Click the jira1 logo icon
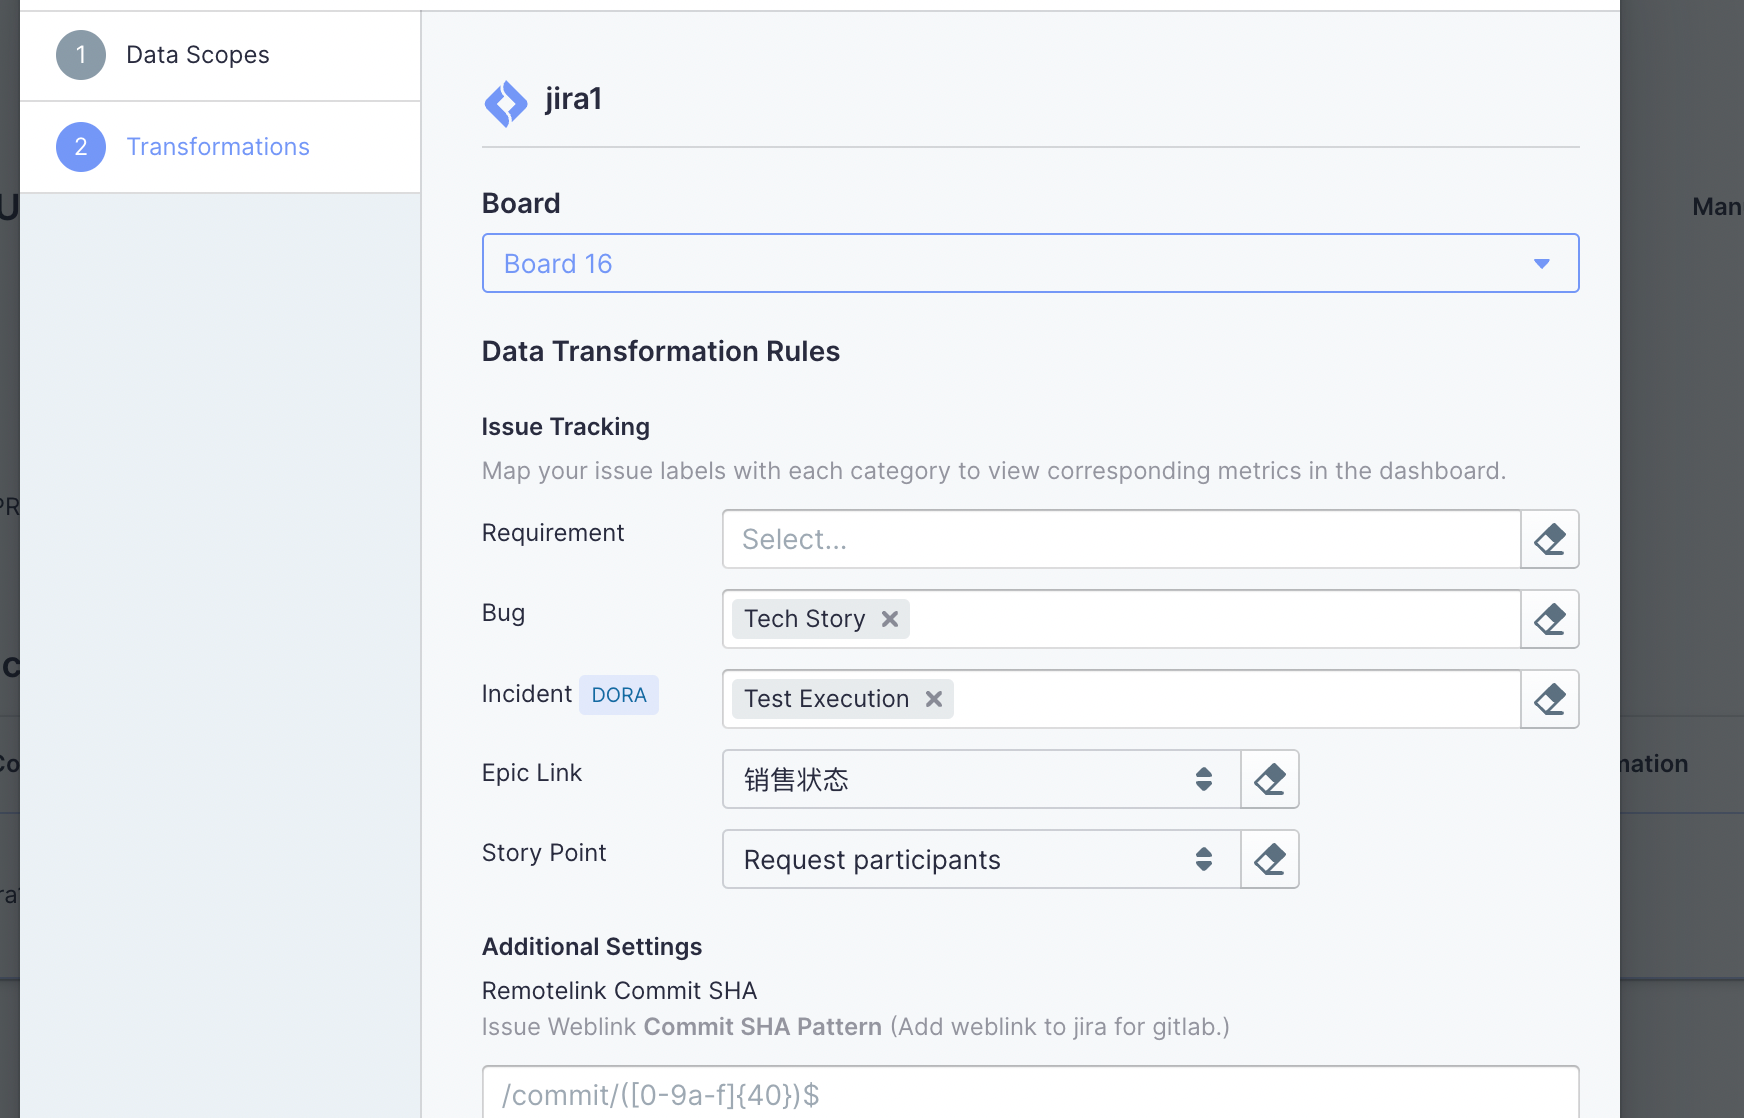Screen dimensions: 1744x1118 pos(506,103)
